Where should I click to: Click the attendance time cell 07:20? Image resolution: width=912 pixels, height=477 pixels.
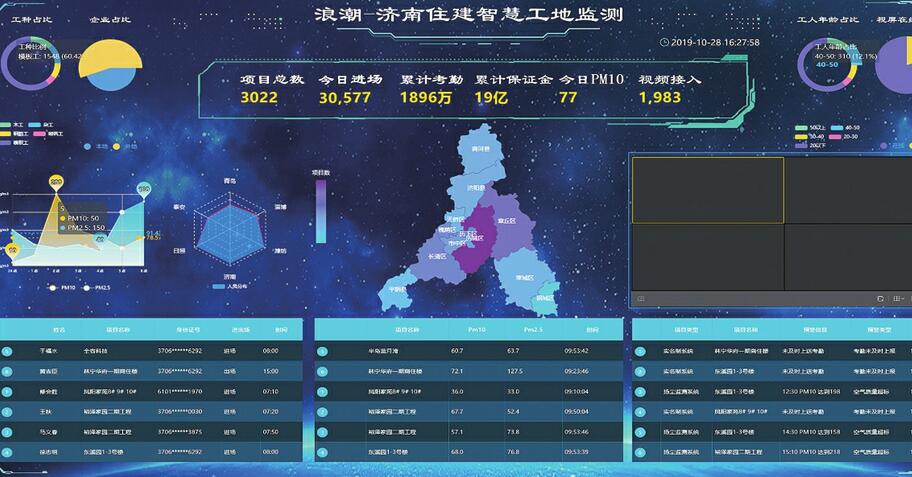pyautogui.click(x=270, y=412)
